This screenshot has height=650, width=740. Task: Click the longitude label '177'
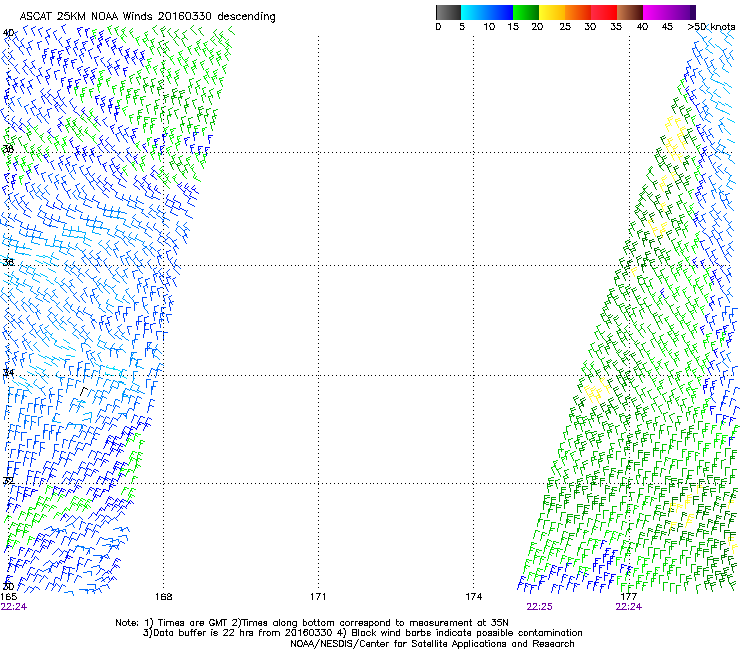coord(629,597)
